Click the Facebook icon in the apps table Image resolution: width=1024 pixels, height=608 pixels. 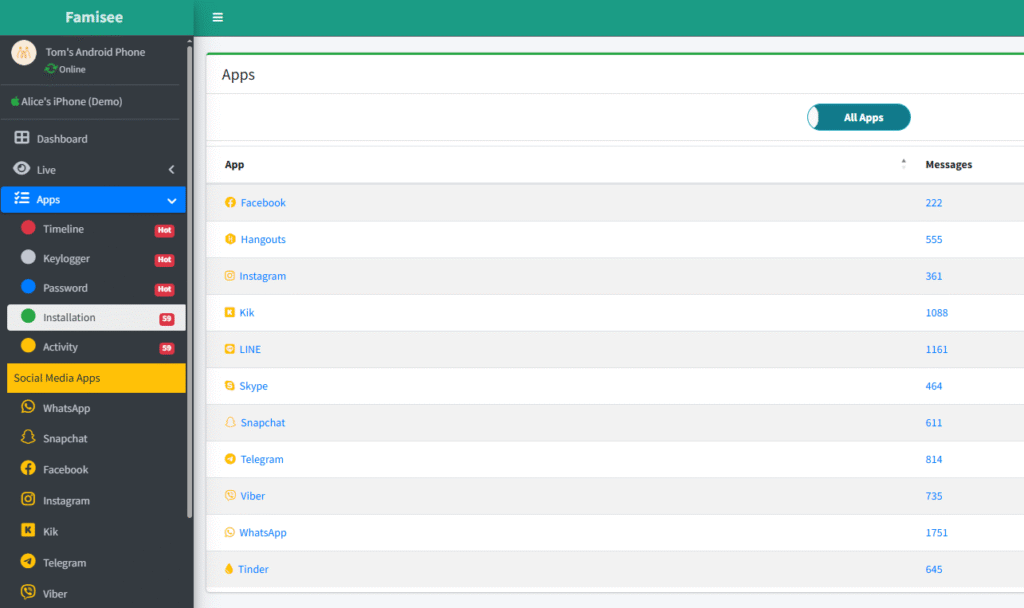click(231, 202)
